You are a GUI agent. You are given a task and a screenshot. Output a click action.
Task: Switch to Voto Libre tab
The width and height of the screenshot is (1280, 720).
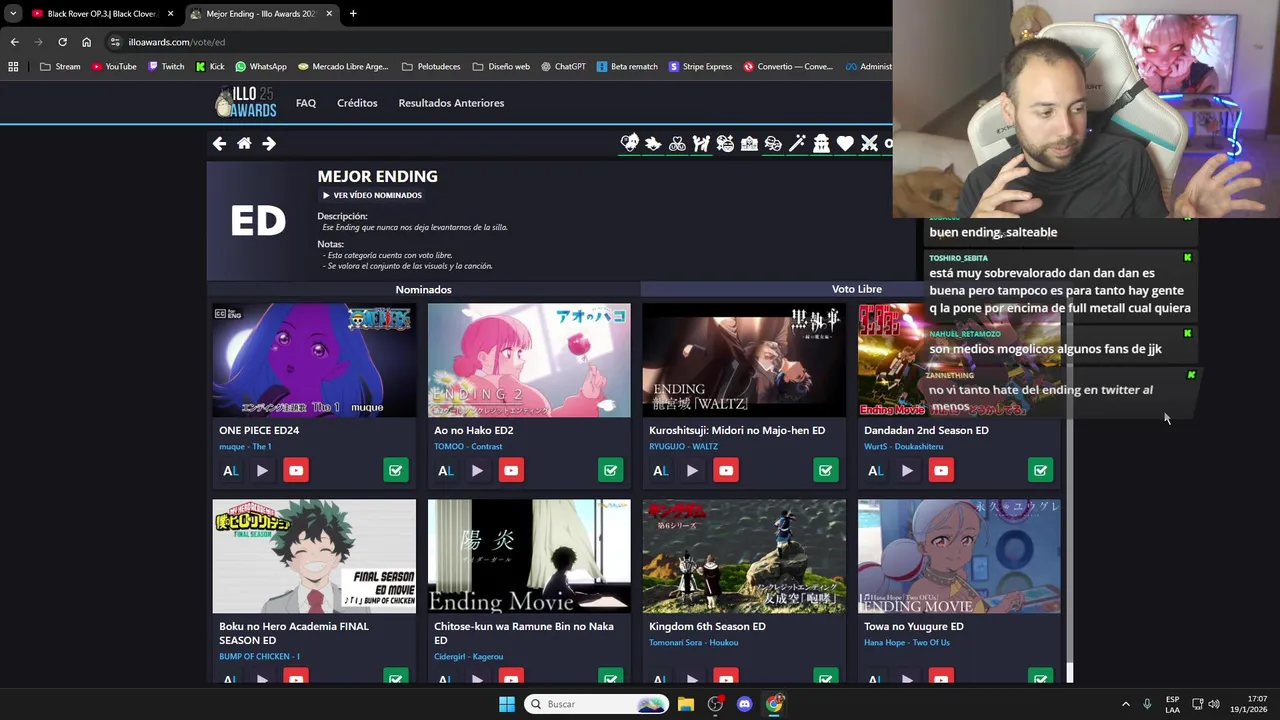(x=856, y=289)
